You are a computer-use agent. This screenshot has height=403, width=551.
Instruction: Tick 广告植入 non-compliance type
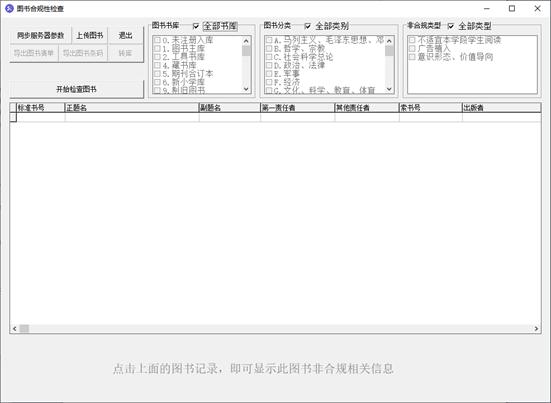tap(429, 48)
